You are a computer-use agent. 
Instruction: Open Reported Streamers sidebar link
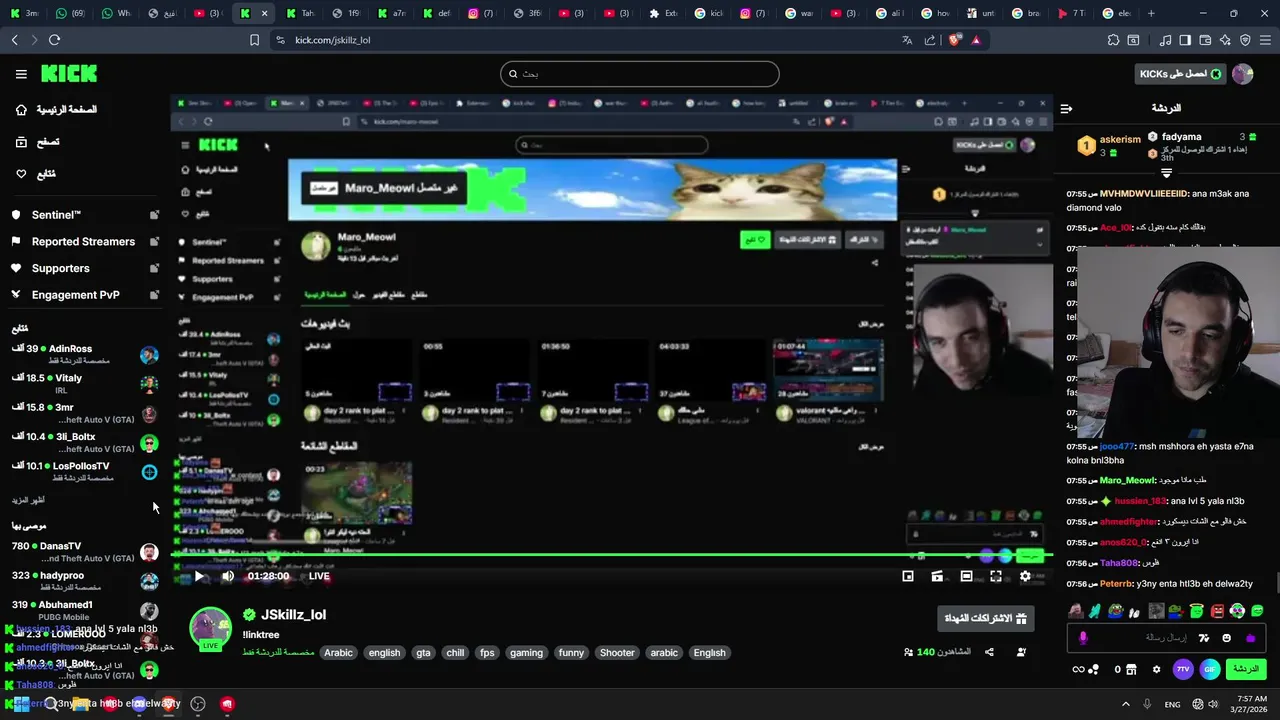83,242
